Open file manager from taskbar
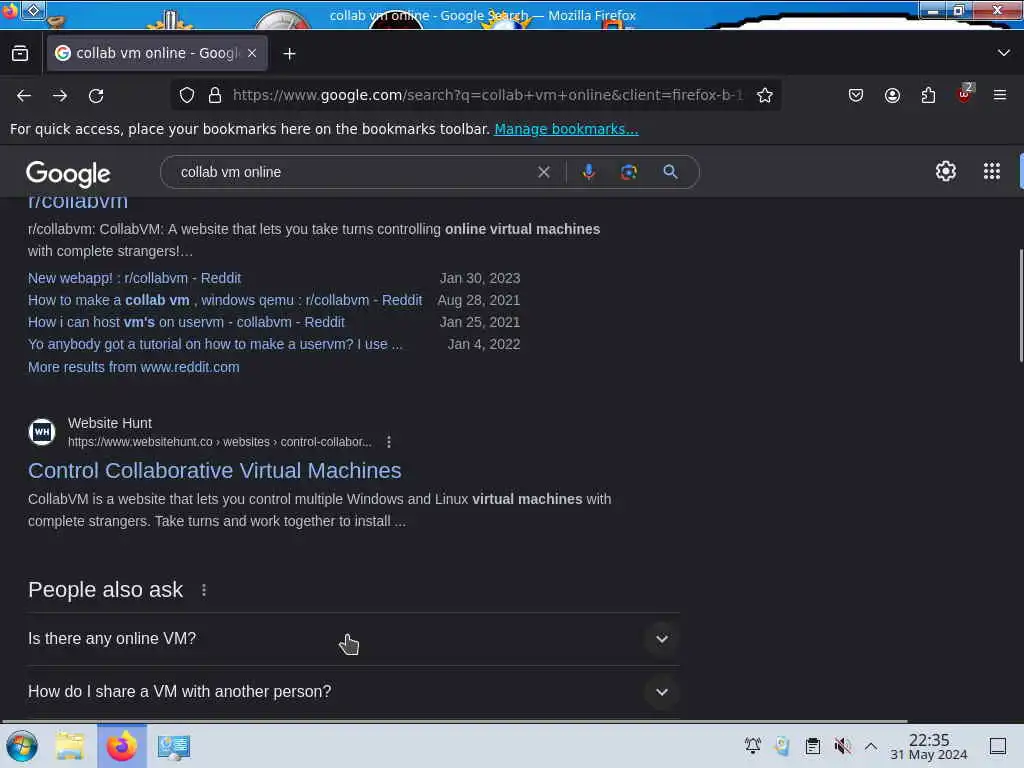The width and height of the screenshot is (1024, 768). [70, 746]
